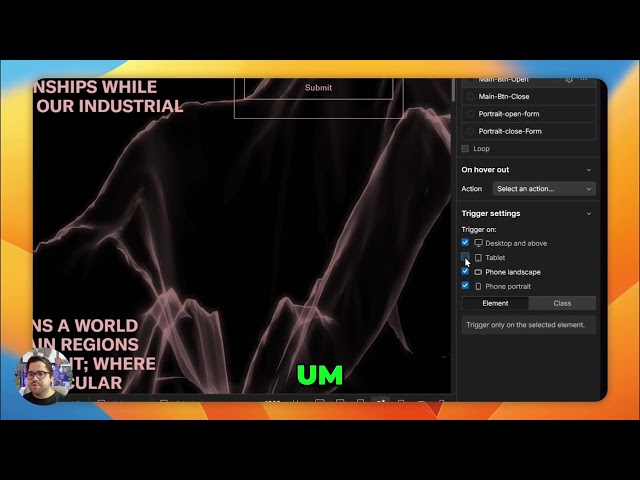The width and height of the screenshot is (640, 480).
Task: Click the phone landscape device icon
Action: [478, 272]
